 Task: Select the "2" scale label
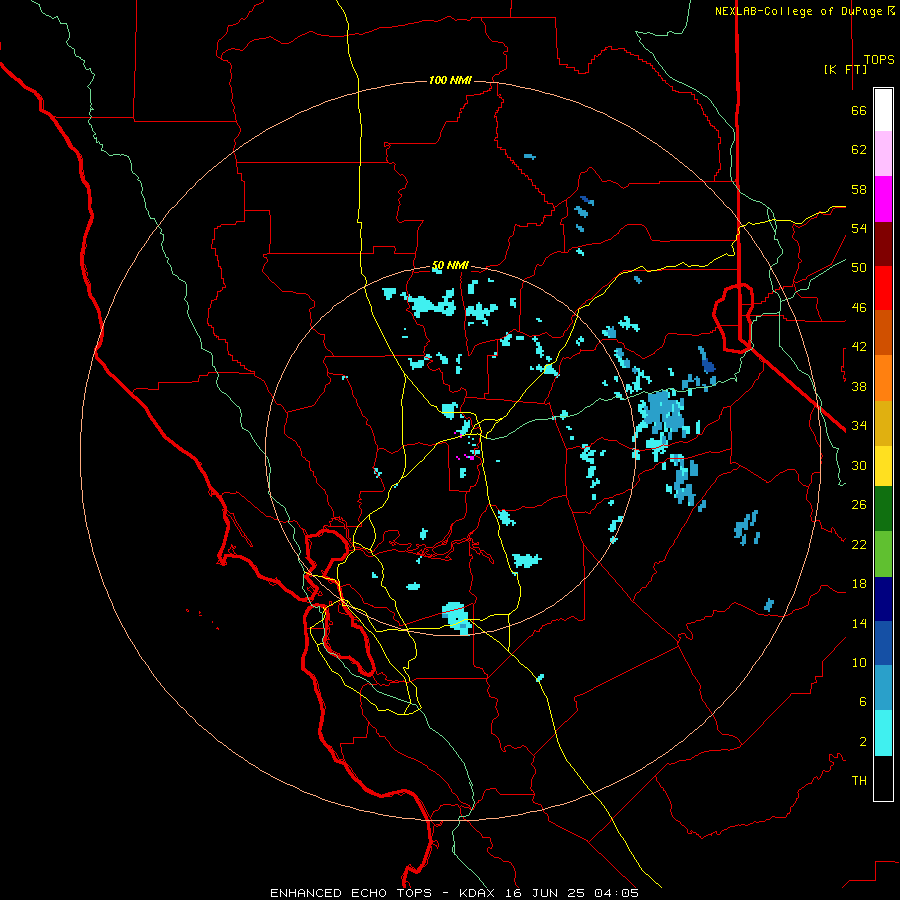point(863,742)
